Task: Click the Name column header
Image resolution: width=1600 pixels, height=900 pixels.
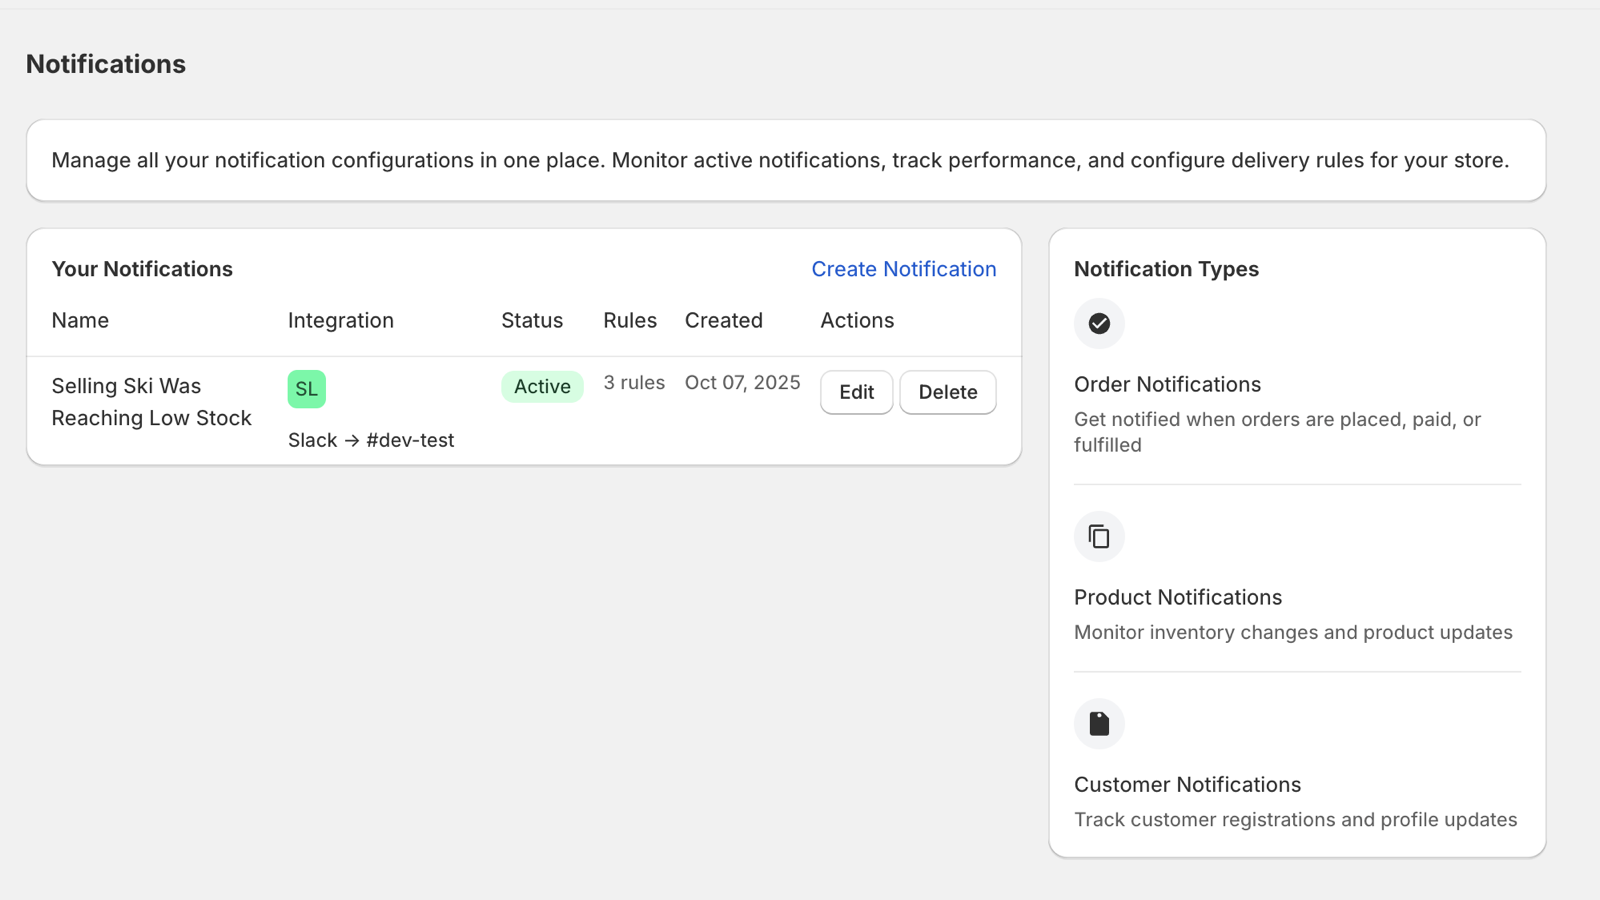Action: (x=80, y=320)
